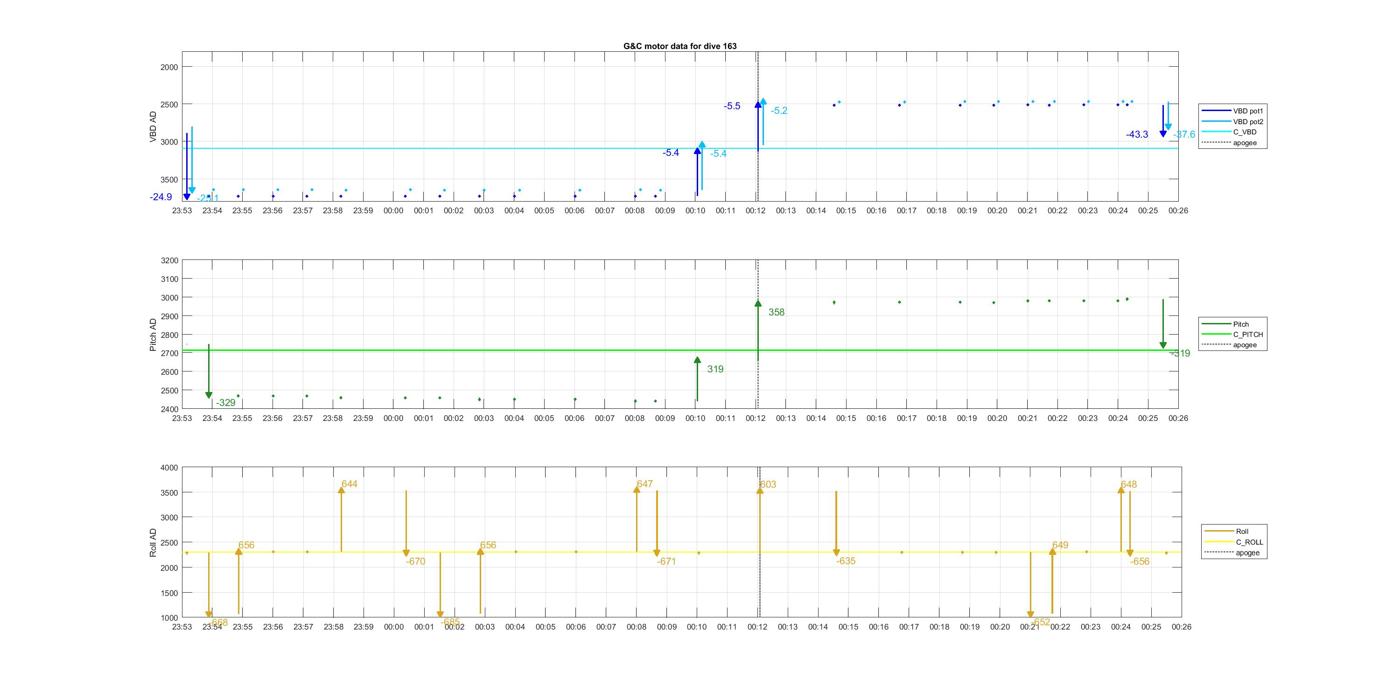Click the '1000' tick on Roll axis
Screen dimensions: 1400x693
pos(169,618)
